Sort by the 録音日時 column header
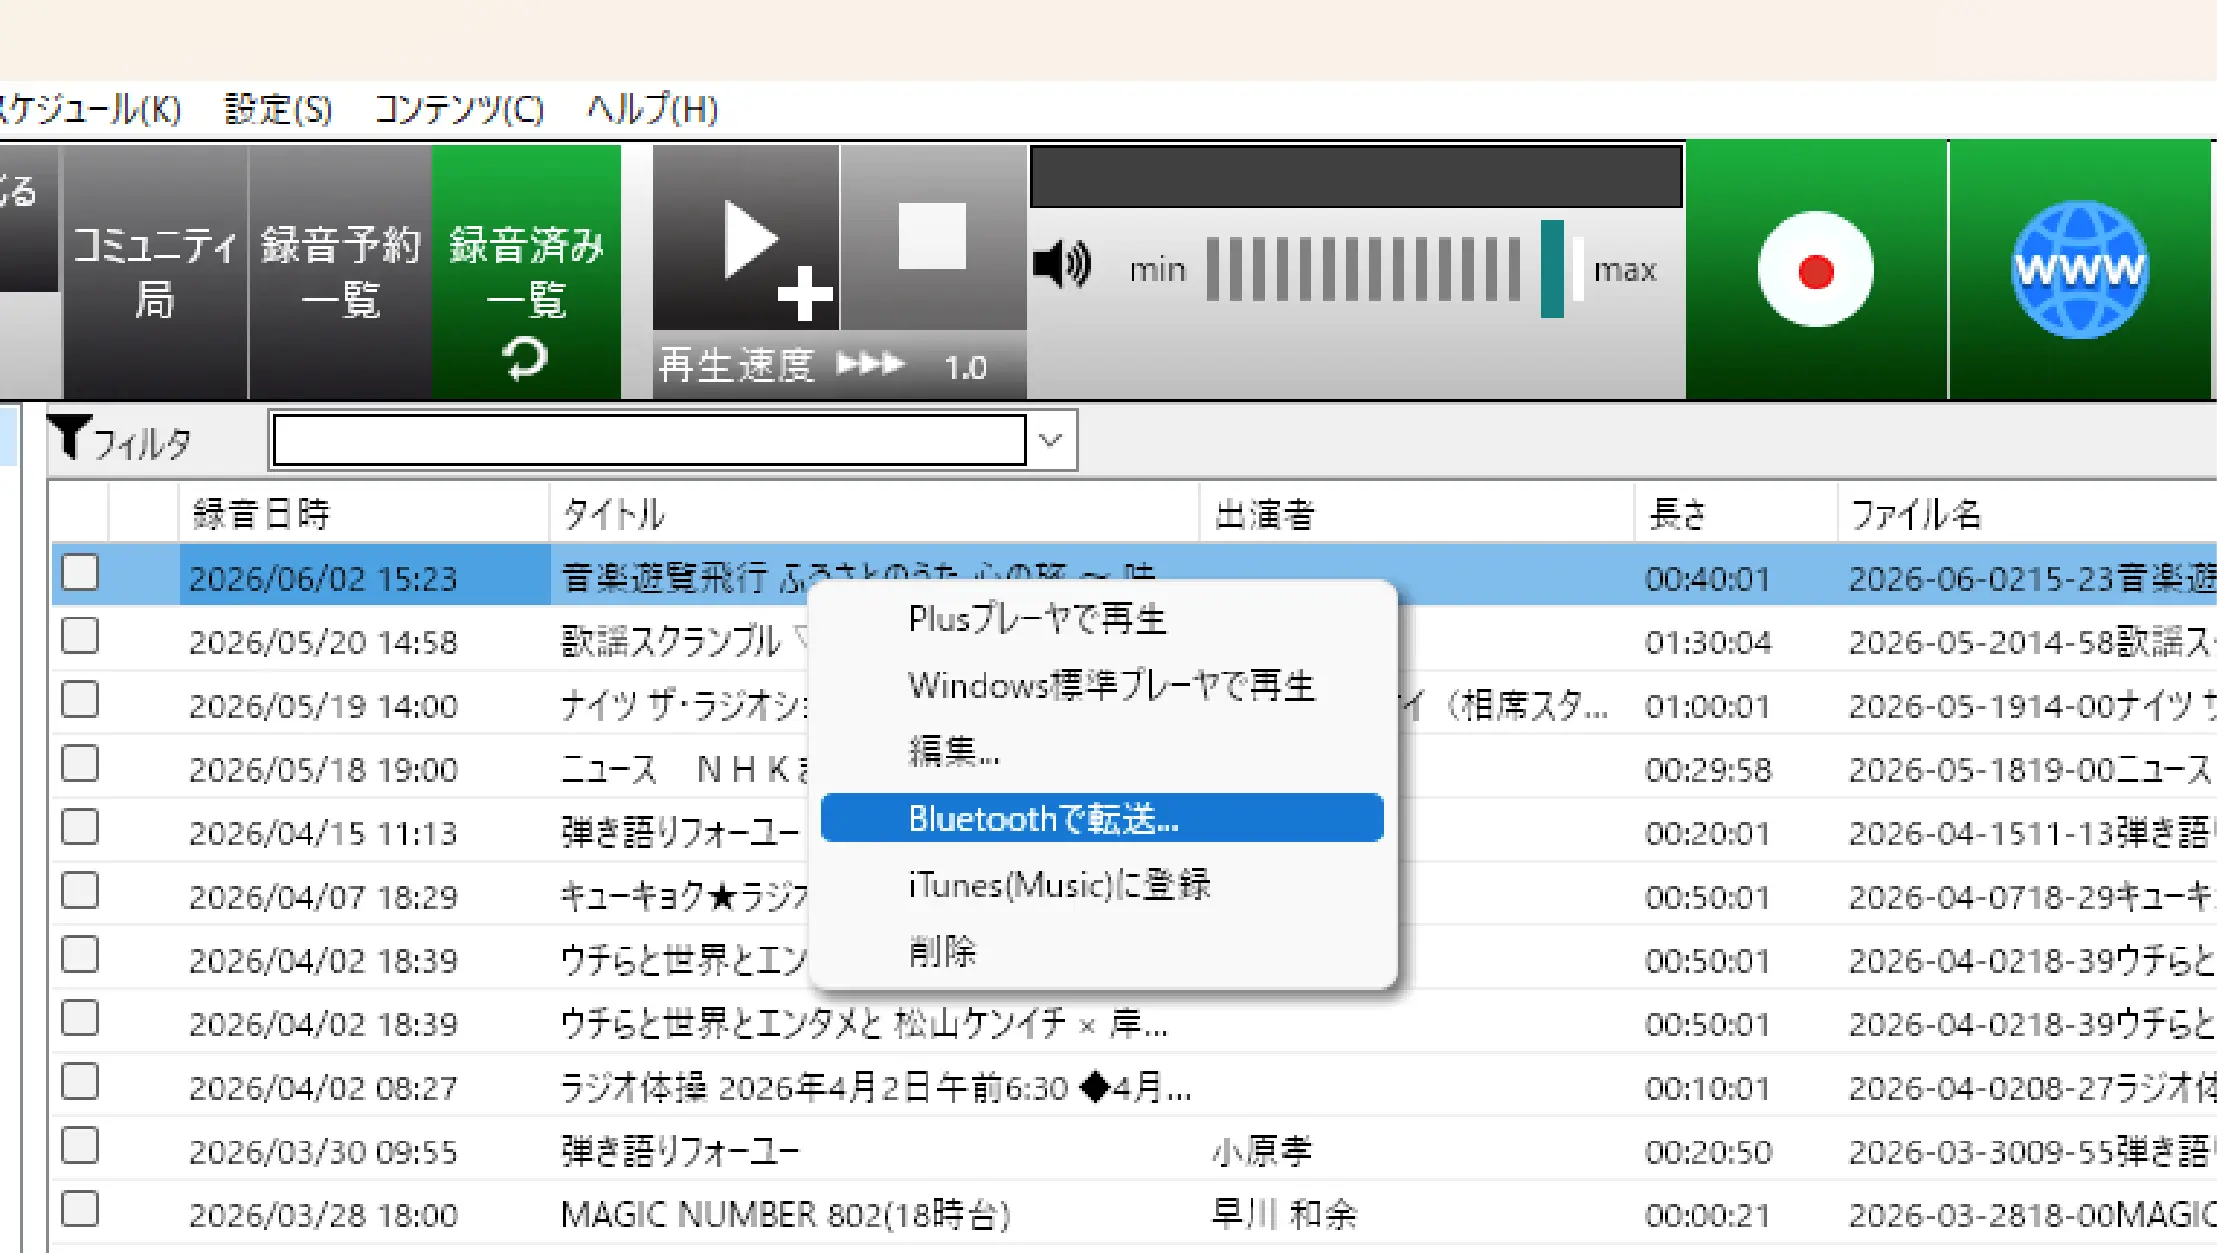 coord(364,514)
